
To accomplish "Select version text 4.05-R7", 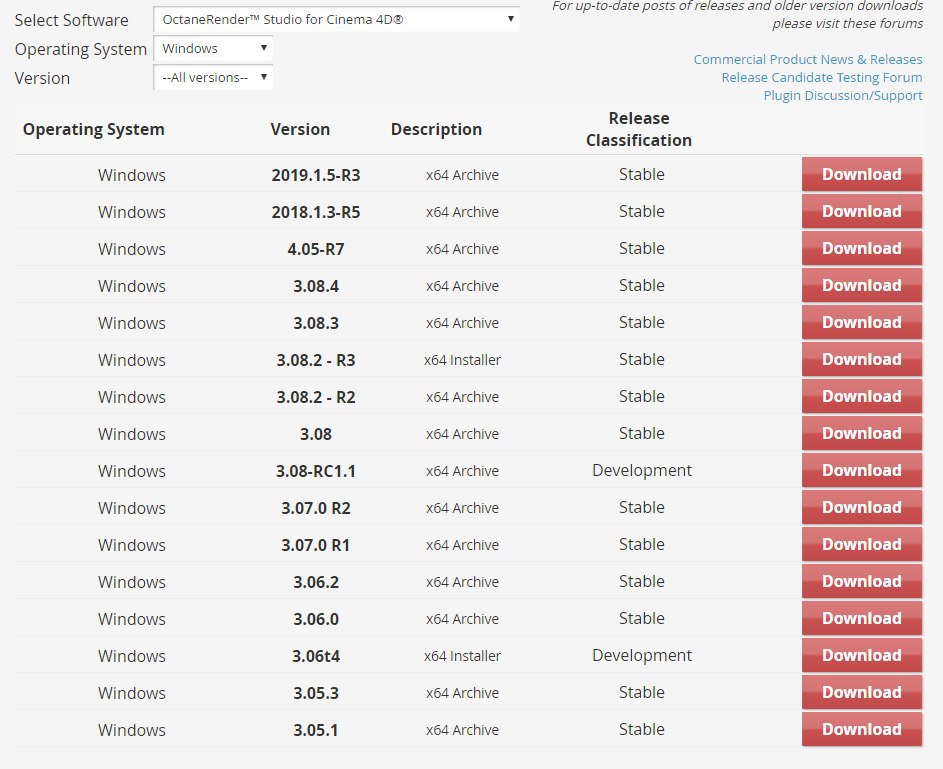I will [x=316, y=249].
